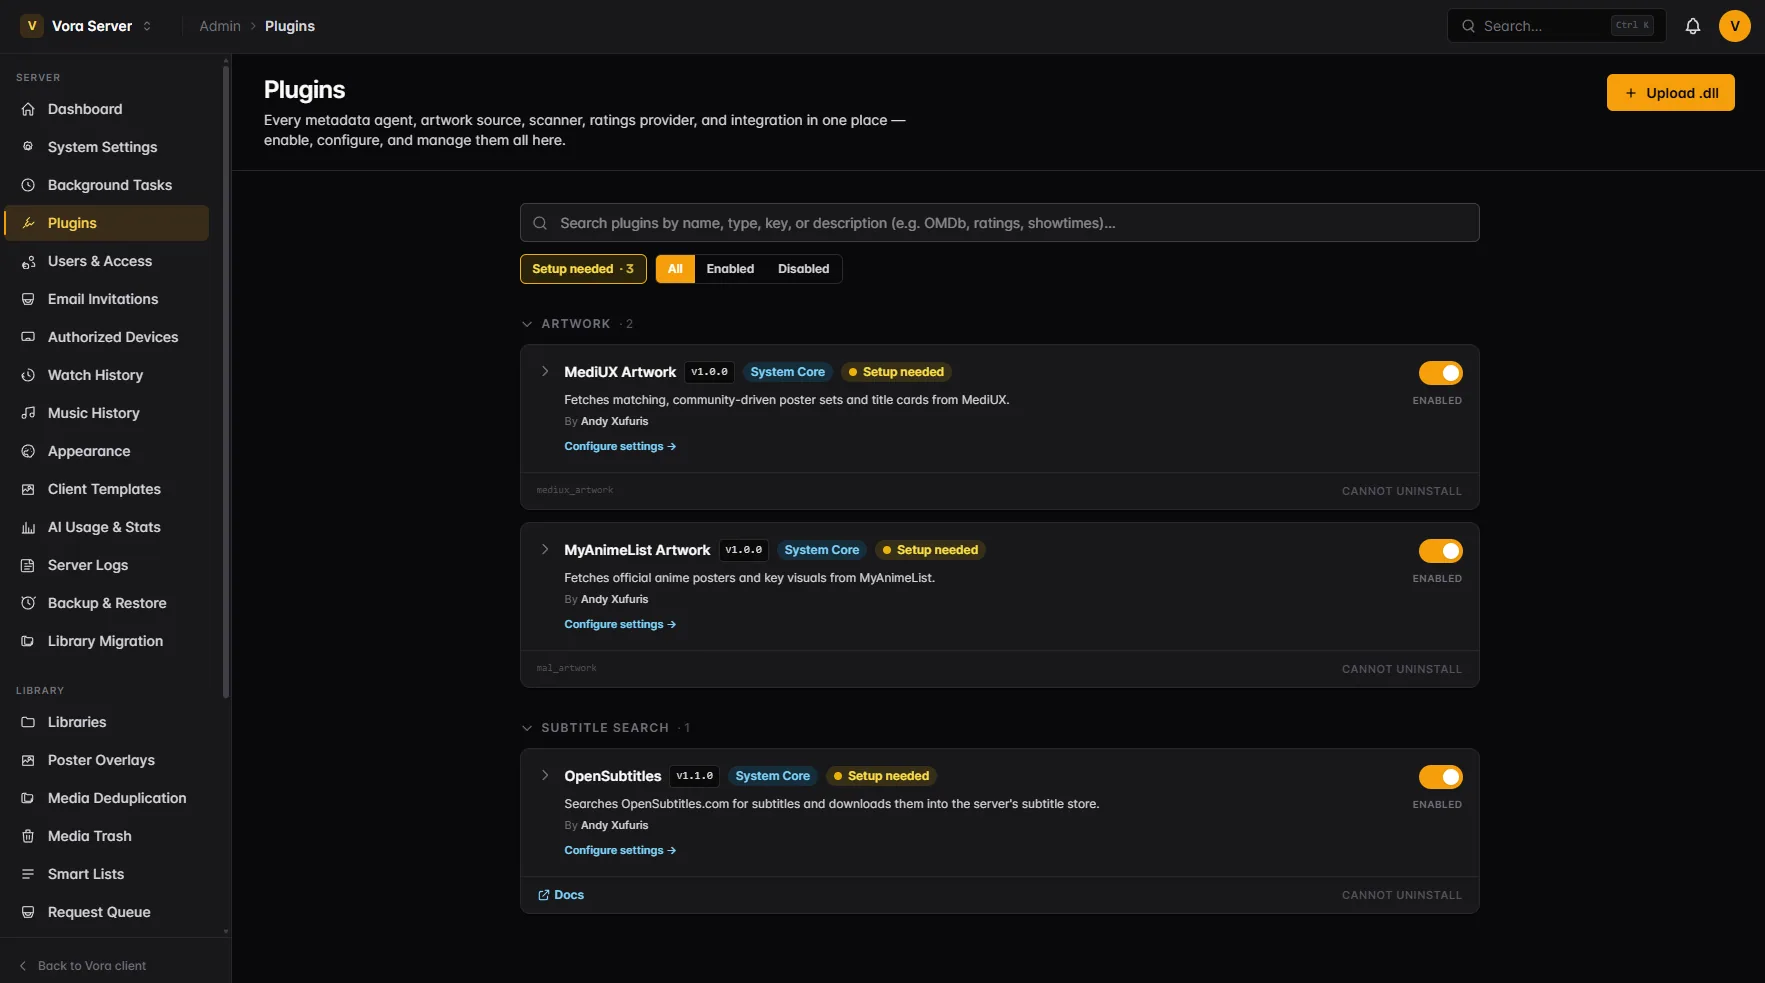Click the Users & Access icon
The image size is (1765, 983).
point(28,261)
